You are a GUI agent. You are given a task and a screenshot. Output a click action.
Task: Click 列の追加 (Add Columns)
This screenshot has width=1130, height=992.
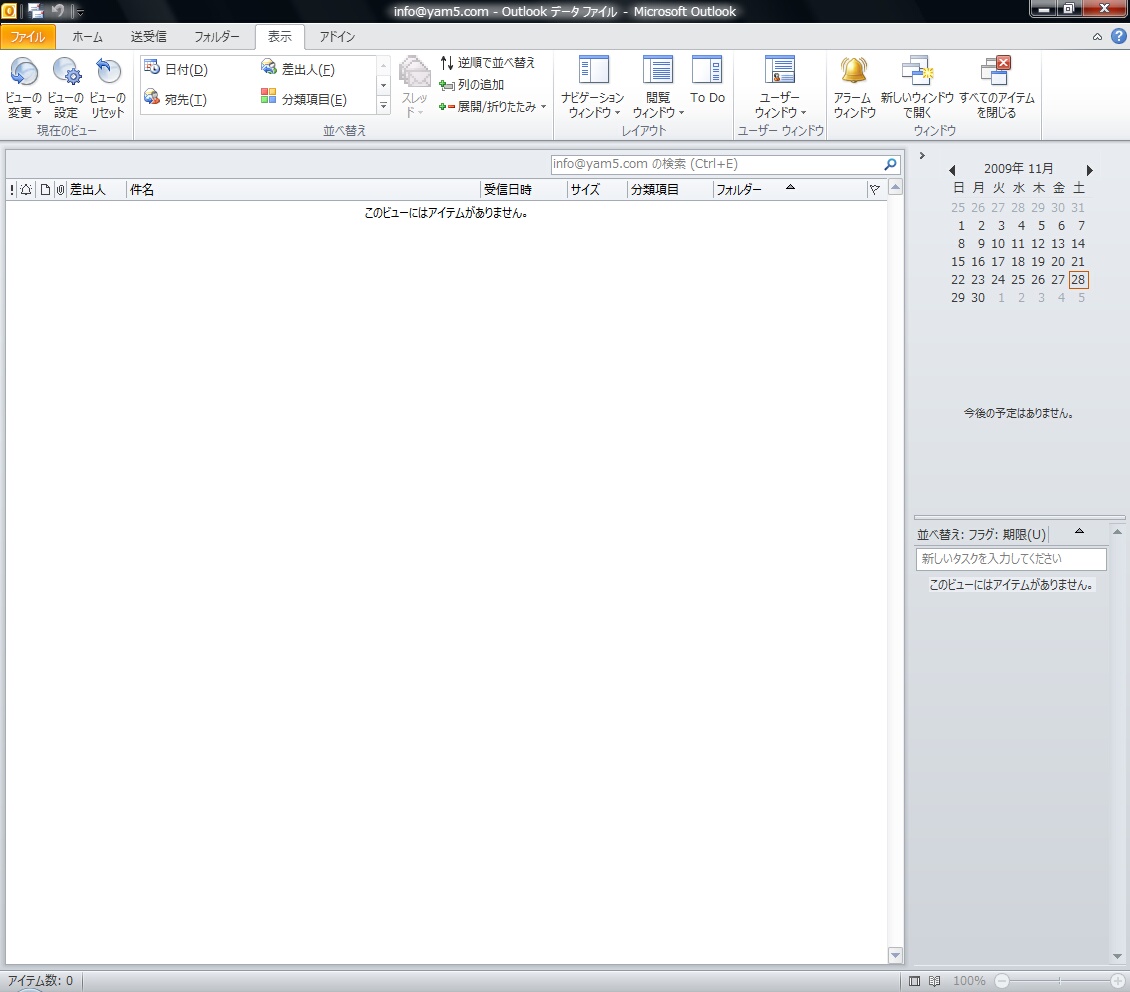click(x=471, y=85)
